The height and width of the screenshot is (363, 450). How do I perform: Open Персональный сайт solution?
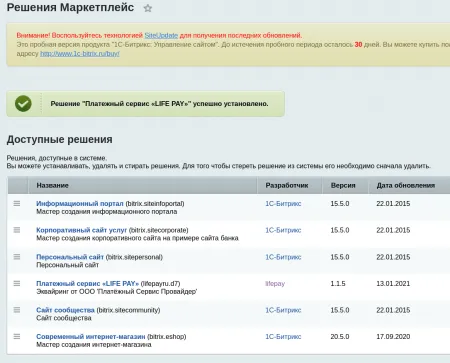click(70, 257)
